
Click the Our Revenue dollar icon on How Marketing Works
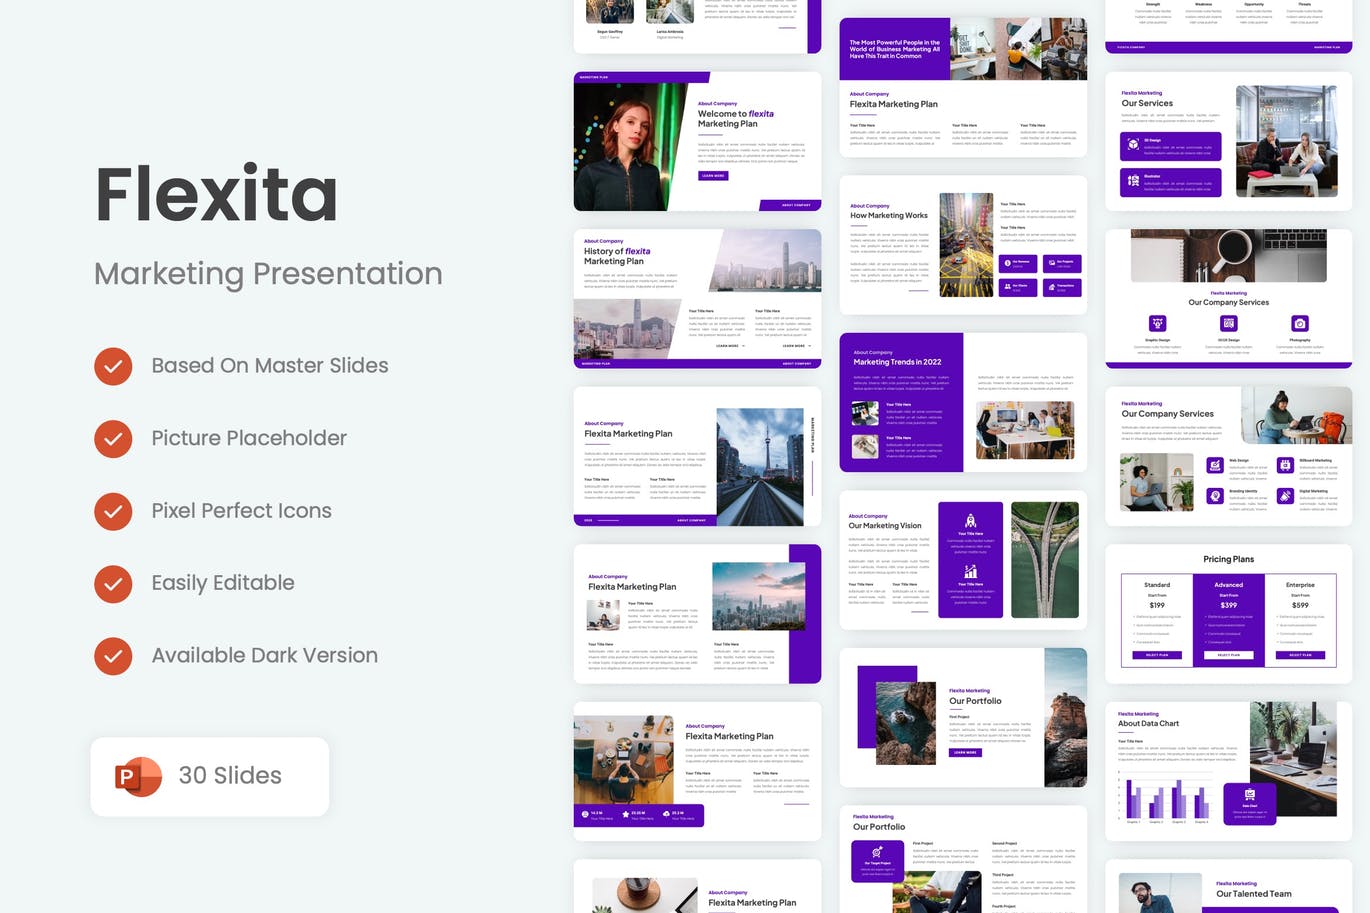click(1007, 263)
